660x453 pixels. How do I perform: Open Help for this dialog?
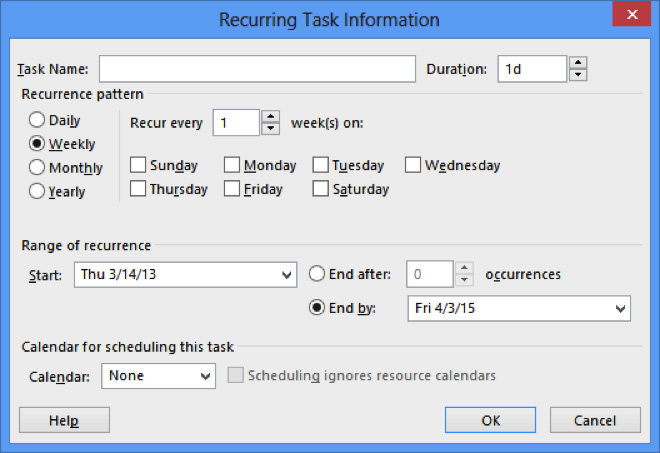click(64, 421)
